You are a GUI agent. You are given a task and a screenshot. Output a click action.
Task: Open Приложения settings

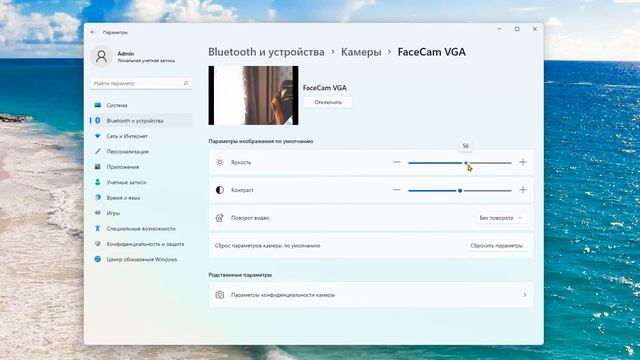[x=141, y=167]
